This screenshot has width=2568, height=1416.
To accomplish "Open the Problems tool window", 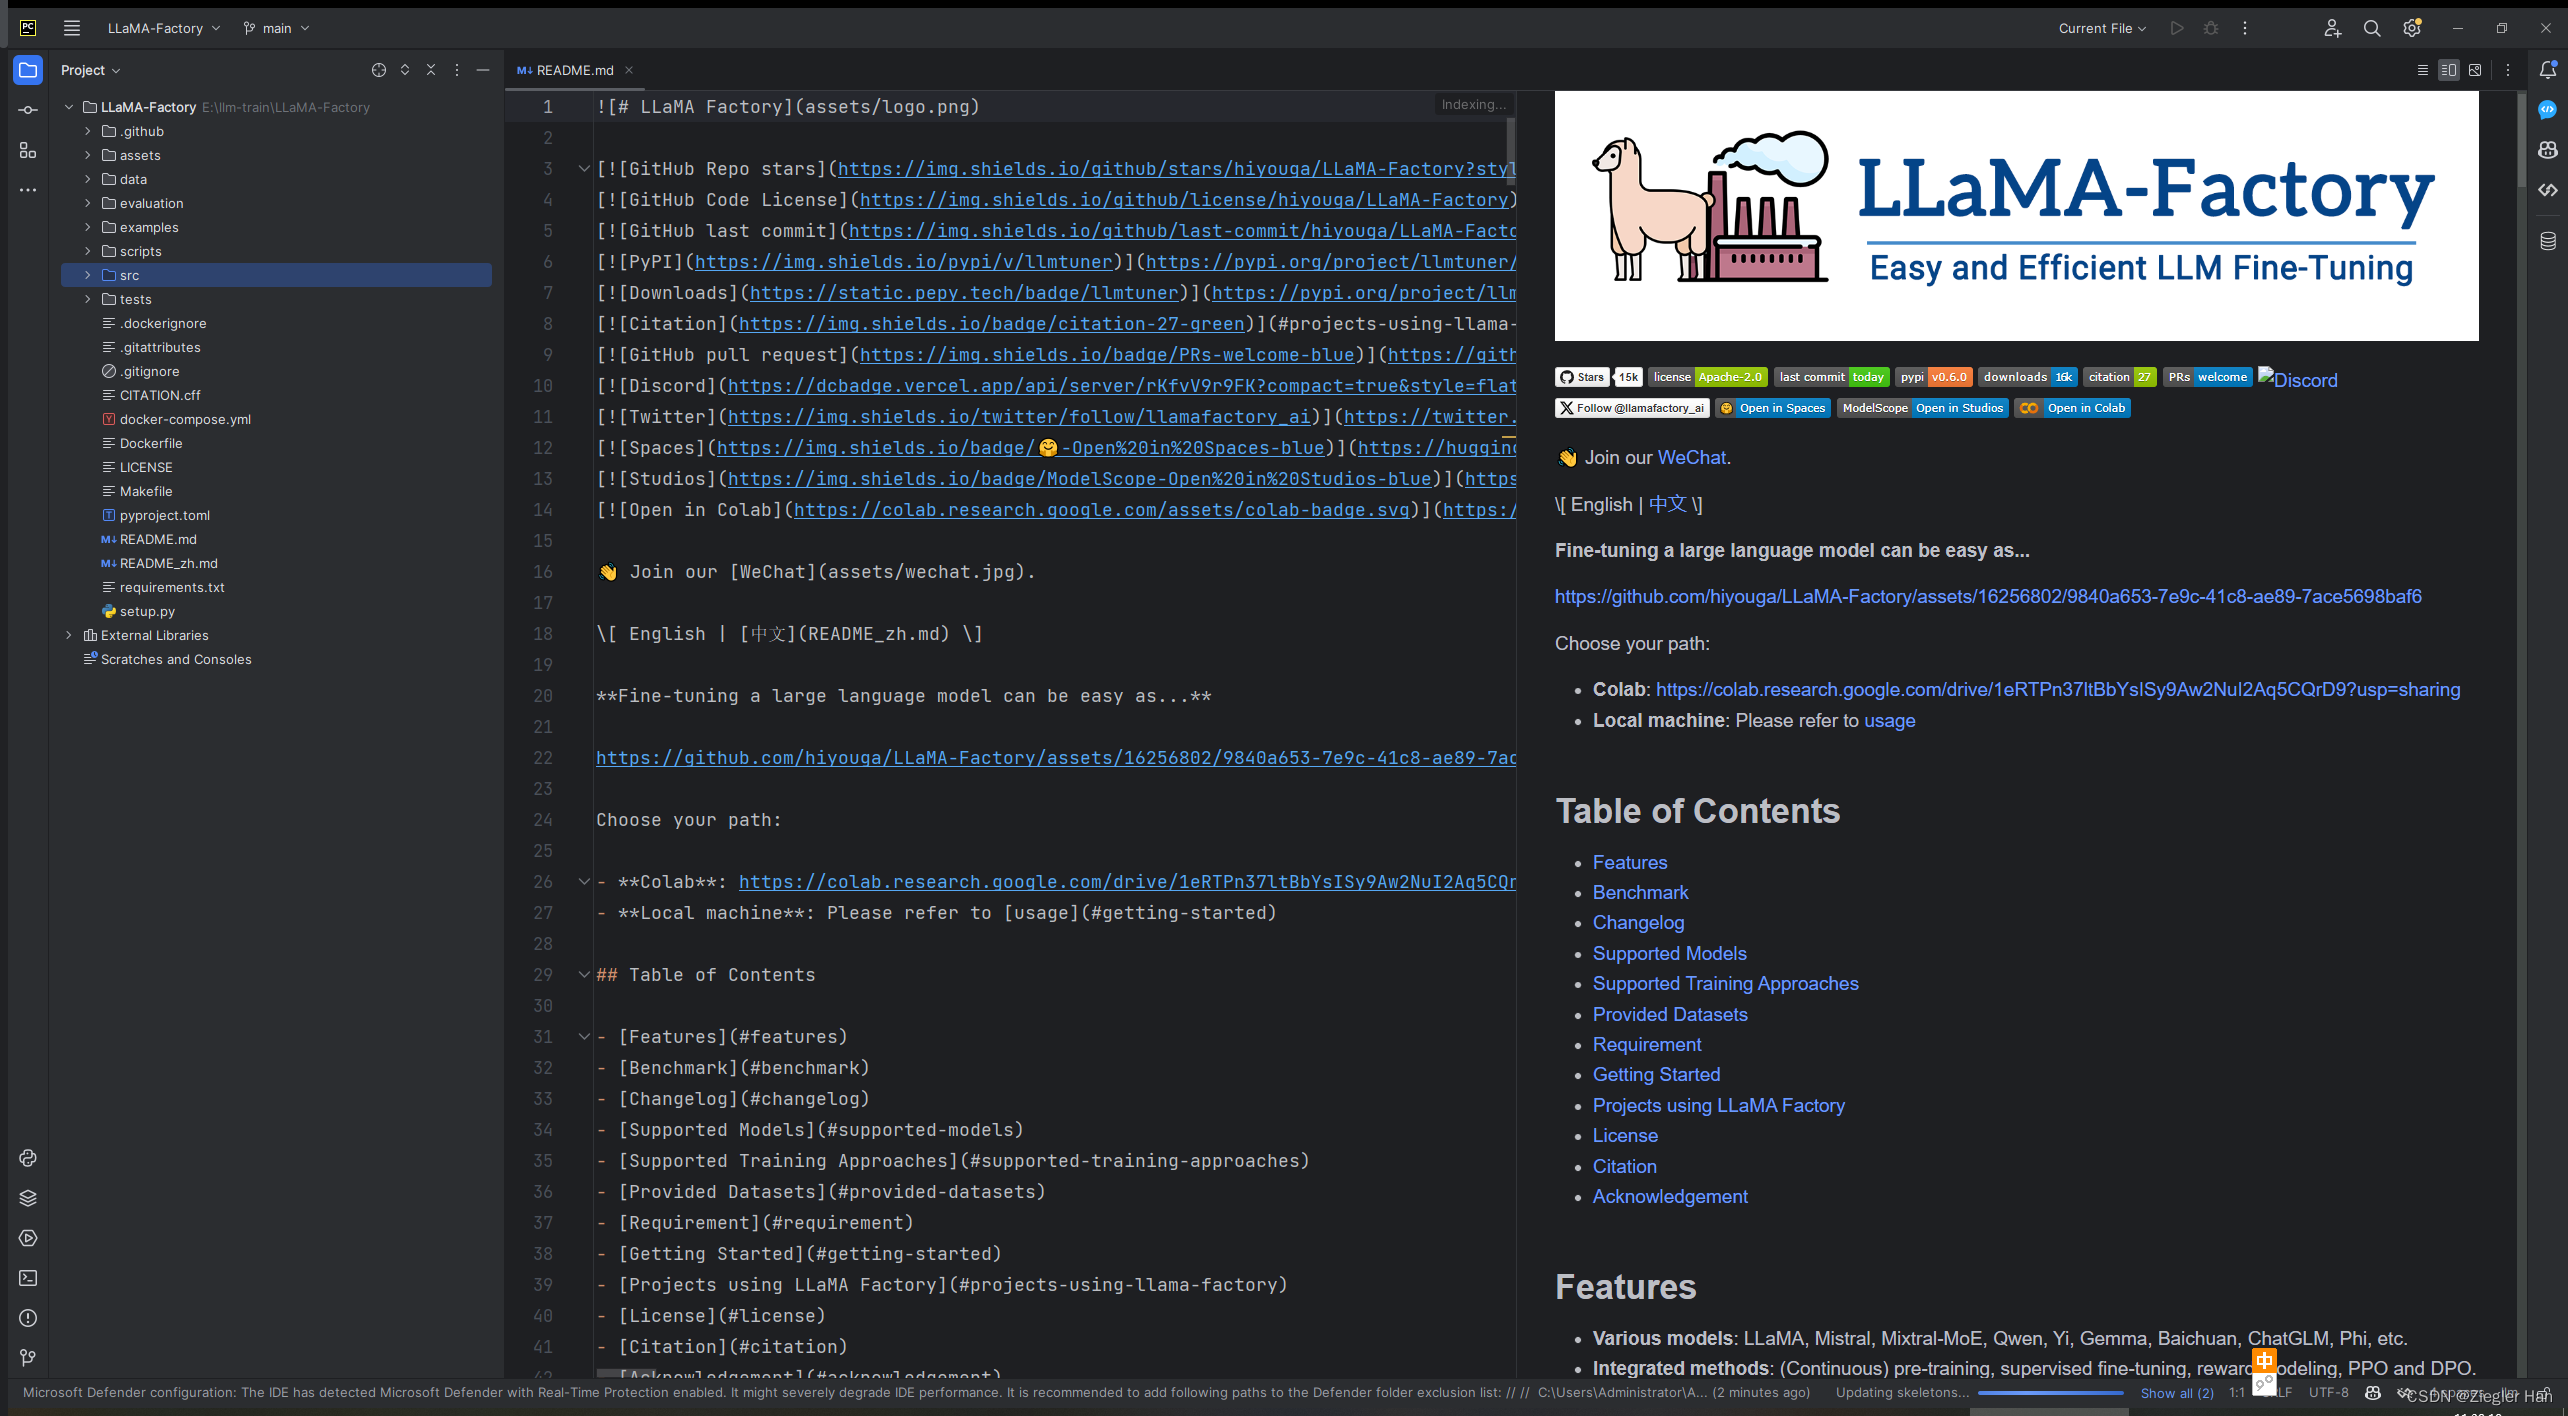I will 28,1318.
